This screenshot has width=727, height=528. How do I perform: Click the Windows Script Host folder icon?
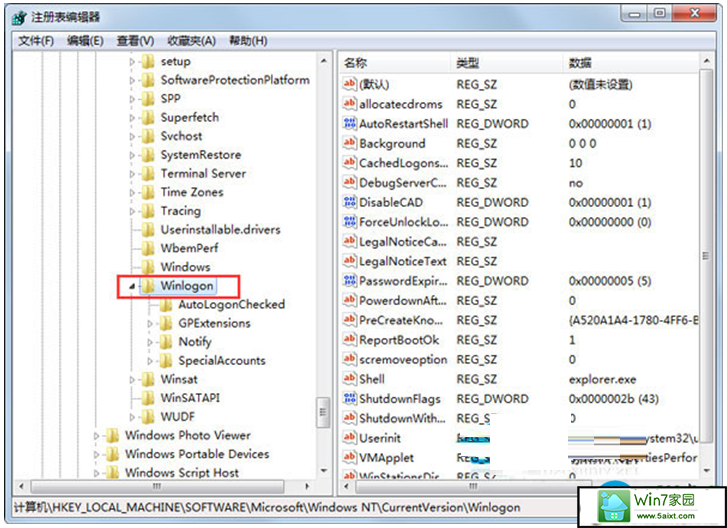(112, 473)
